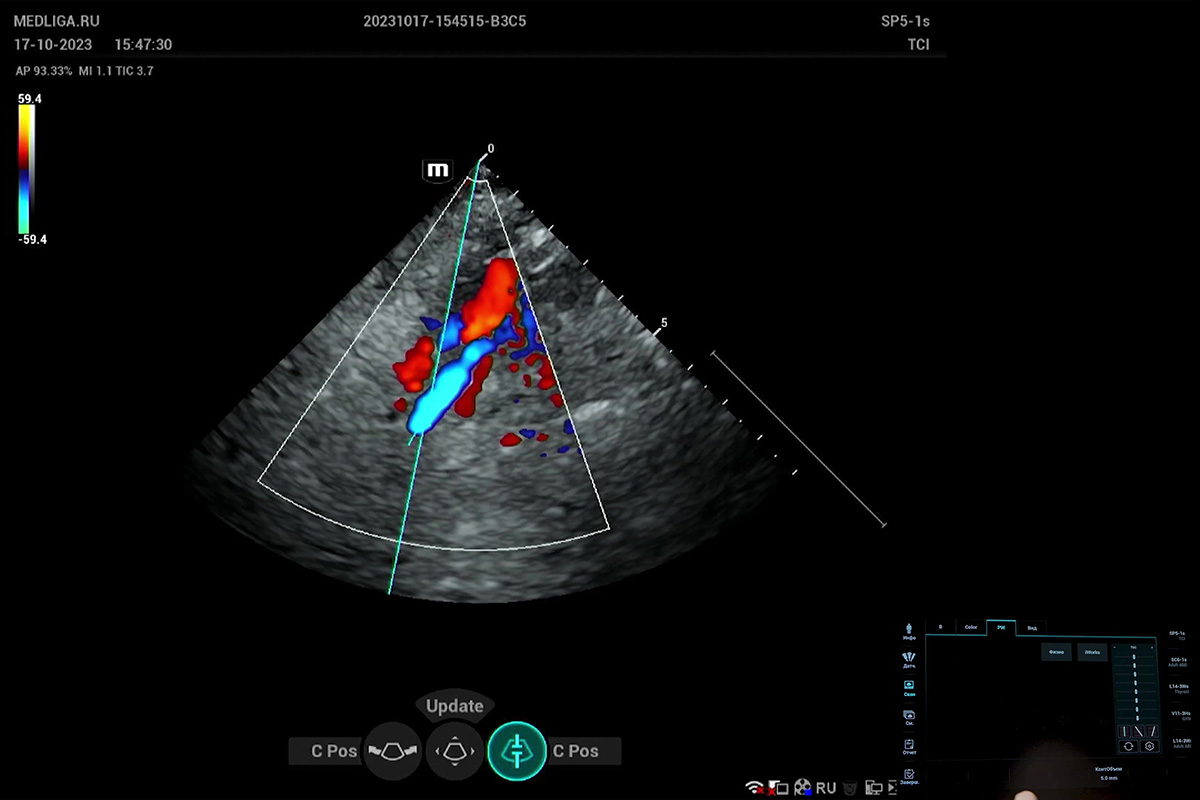Click the hexagon settings icon under TGC sliders

coord(1149,746)
